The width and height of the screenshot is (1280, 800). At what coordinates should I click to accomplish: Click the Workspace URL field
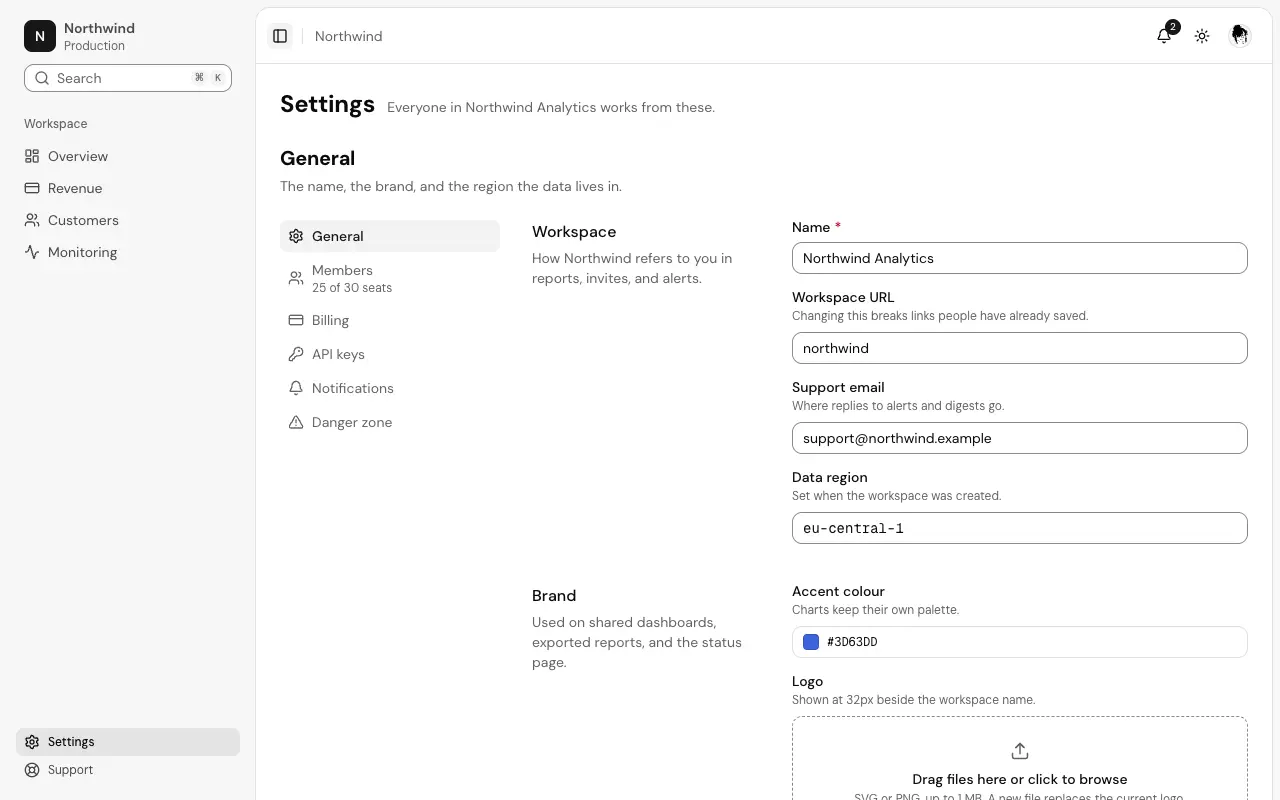[x=1020, y=348]
